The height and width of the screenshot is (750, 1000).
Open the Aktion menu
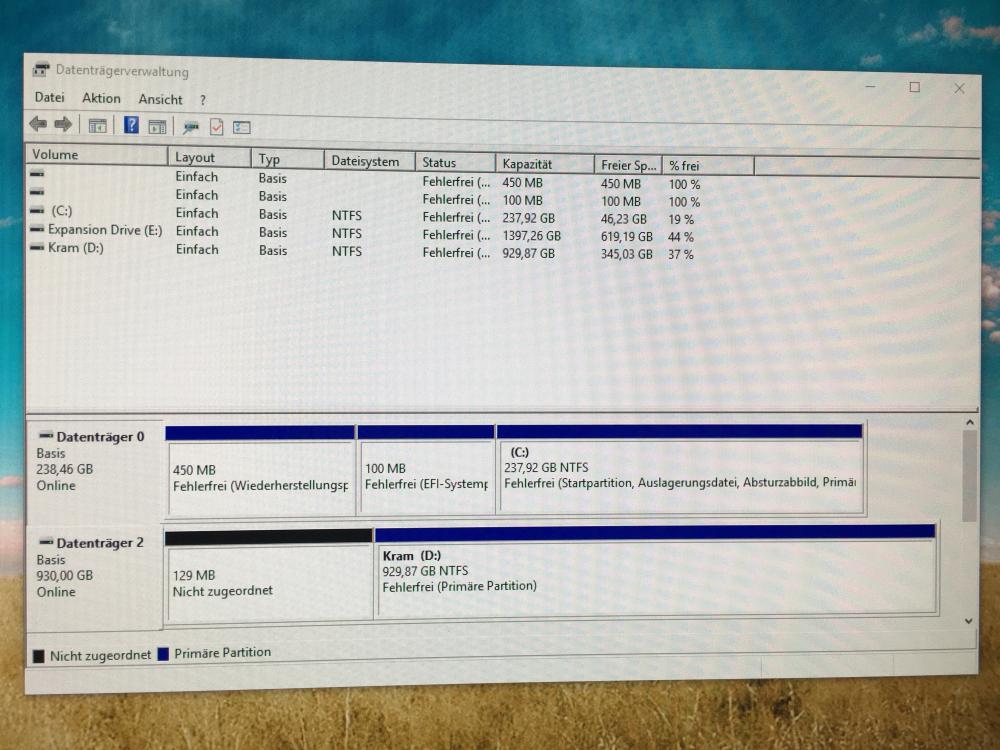point(101,99)
